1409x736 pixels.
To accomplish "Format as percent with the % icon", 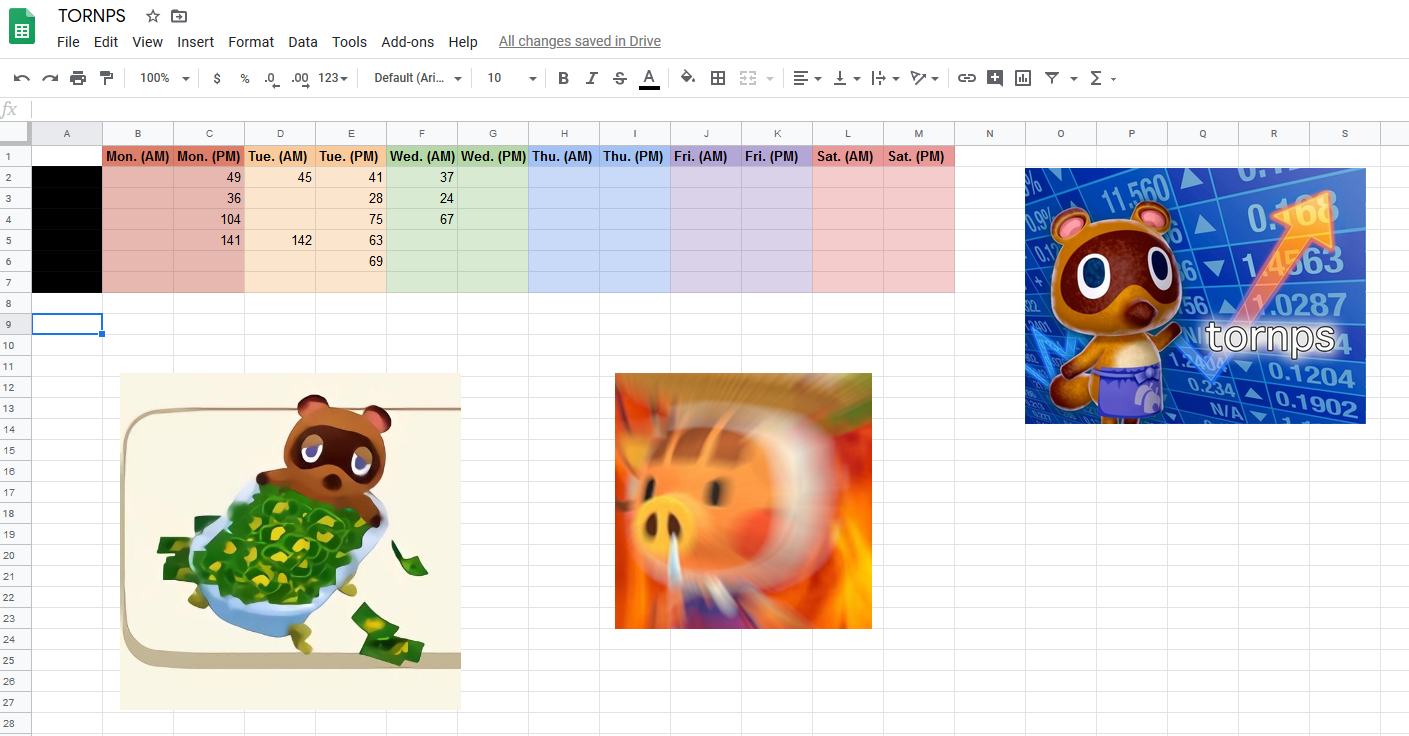I will coord(245,78).
